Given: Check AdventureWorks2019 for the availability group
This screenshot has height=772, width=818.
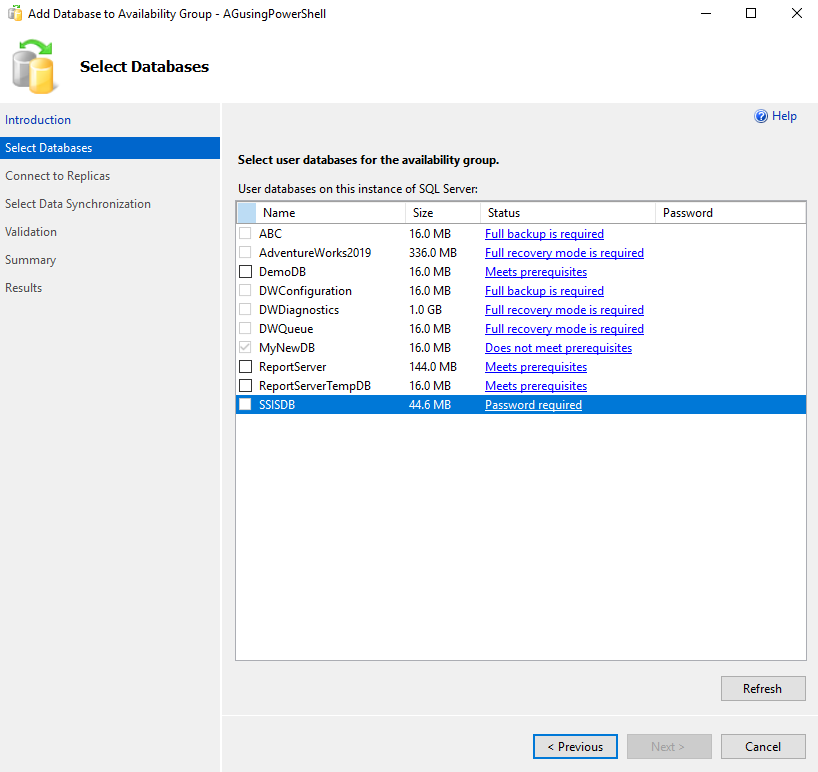Looking at the screenshot, I should click(245, 252).
